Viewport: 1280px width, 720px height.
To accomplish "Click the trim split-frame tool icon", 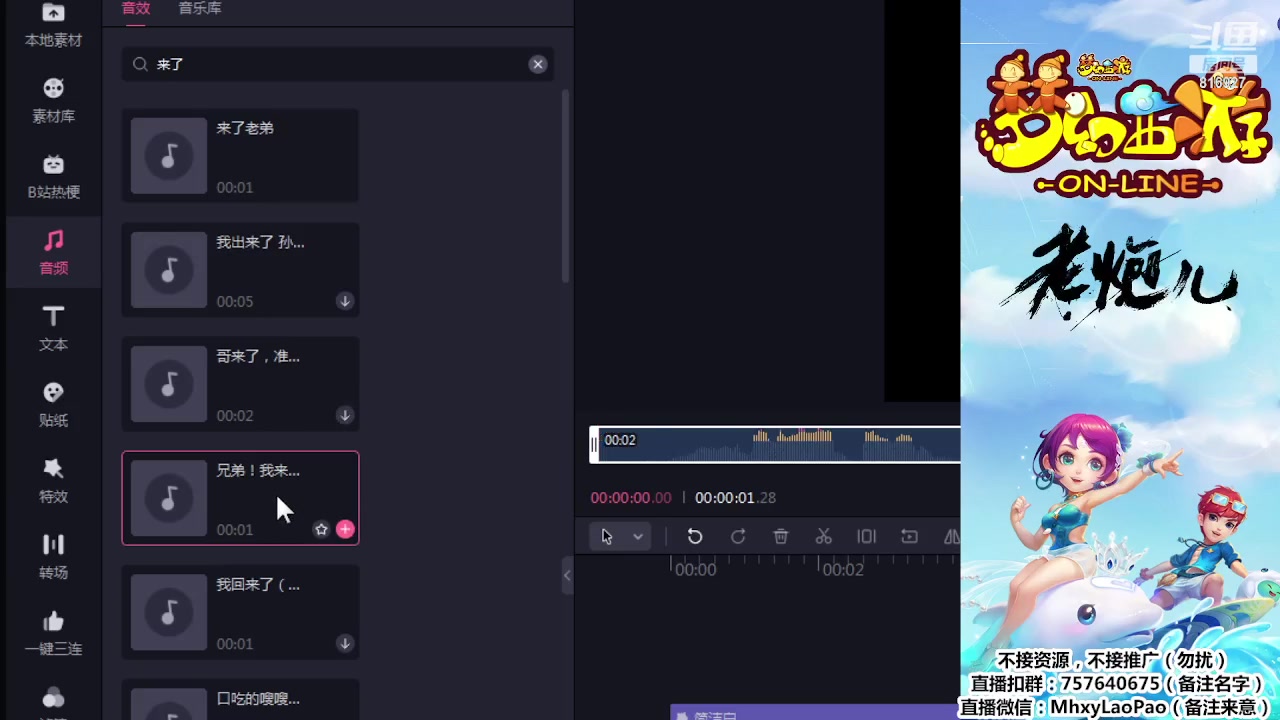I will pyautogui.click(x=867, y=537).
